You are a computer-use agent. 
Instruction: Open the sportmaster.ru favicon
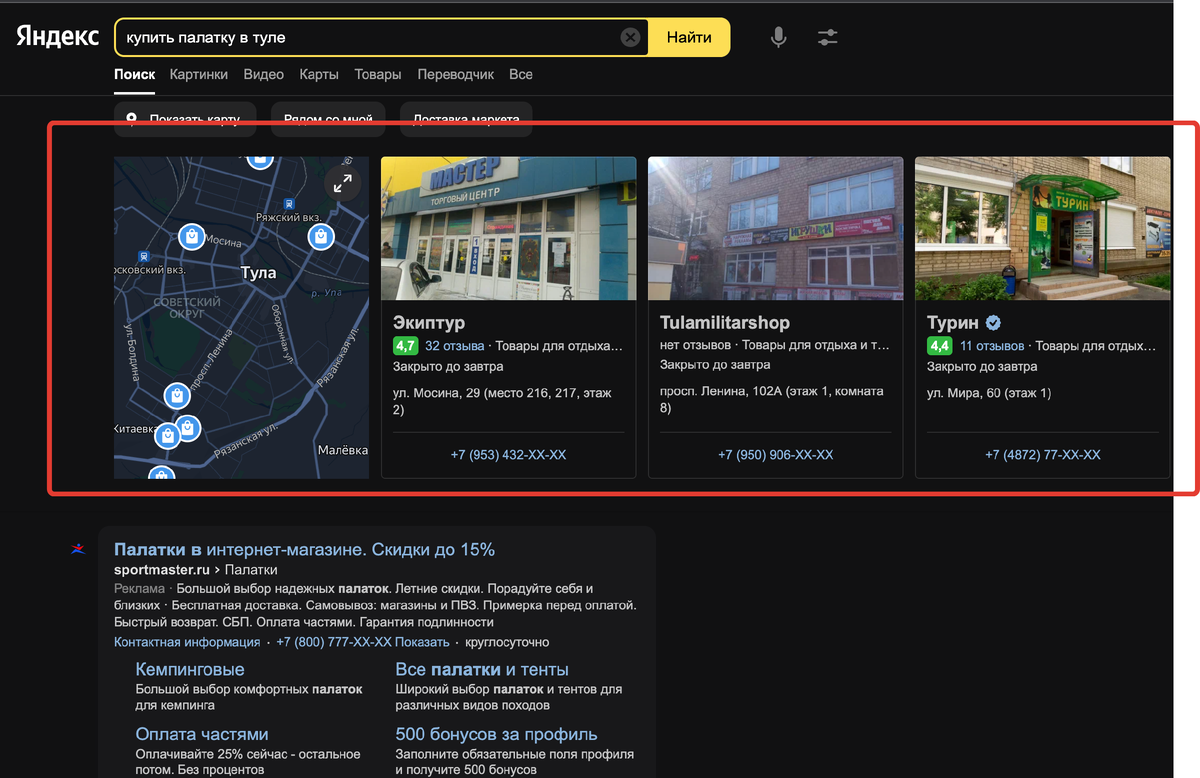pos(78,549)
